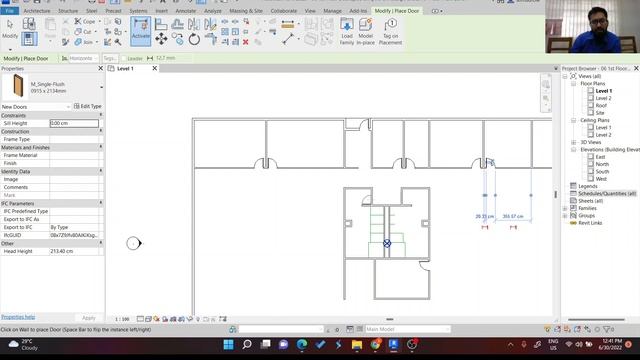Select Schedules/Quantities (all) in browser
Image resolution: width=640 pixels, height=360 pixels.
pyautogui.click(x=607, y=193)
